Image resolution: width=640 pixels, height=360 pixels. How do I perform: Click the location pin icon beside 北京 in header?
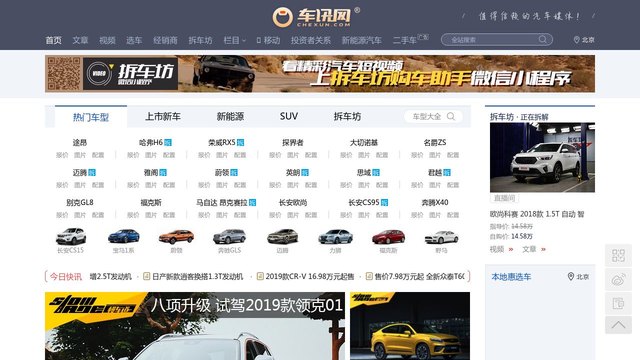click(x=576, y=40)
